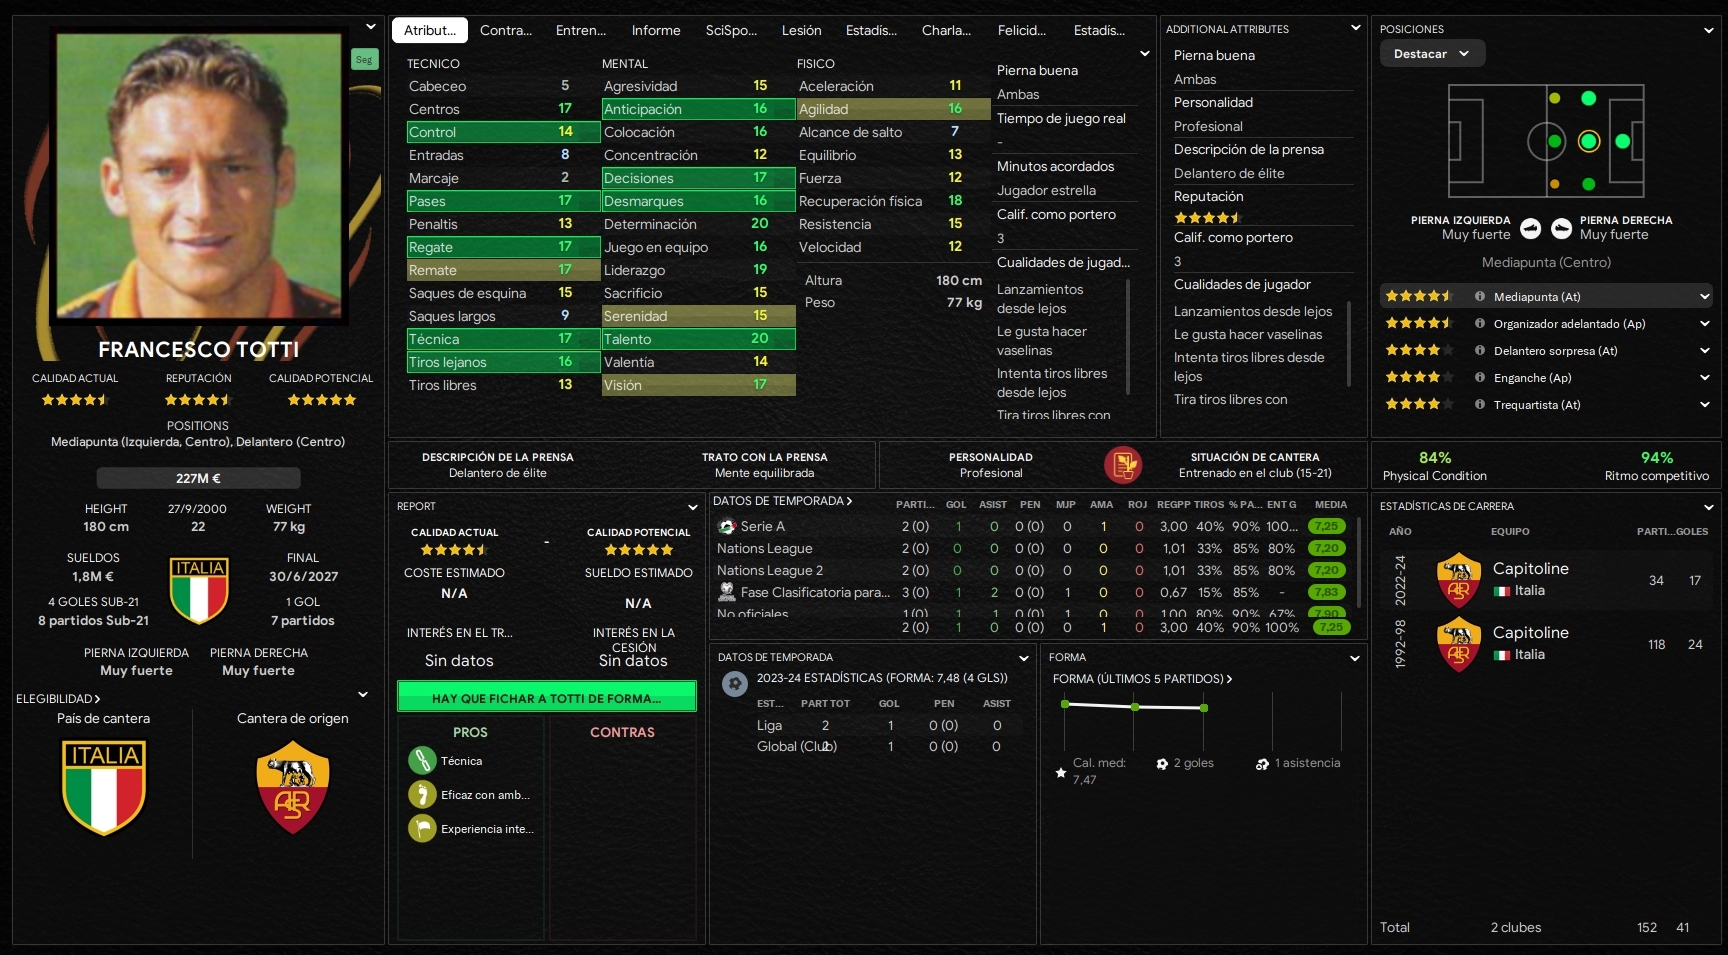Click the ball icon beside 2 goles
This screenshot has width=1728, height=955.
1162,764
